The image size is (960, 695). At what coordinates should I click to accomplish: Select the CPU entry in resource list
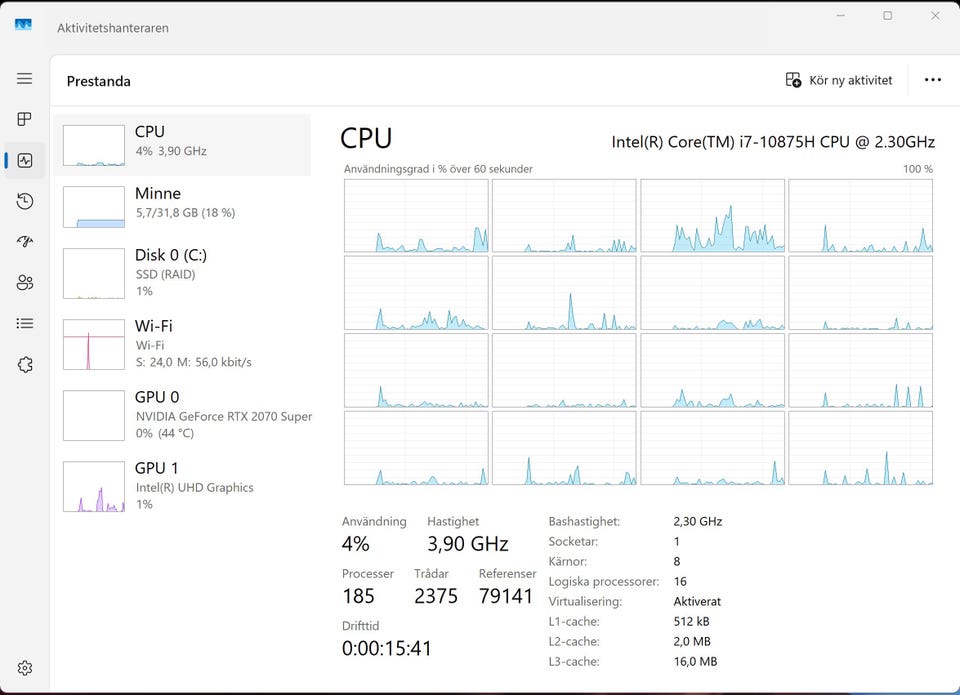182,145
